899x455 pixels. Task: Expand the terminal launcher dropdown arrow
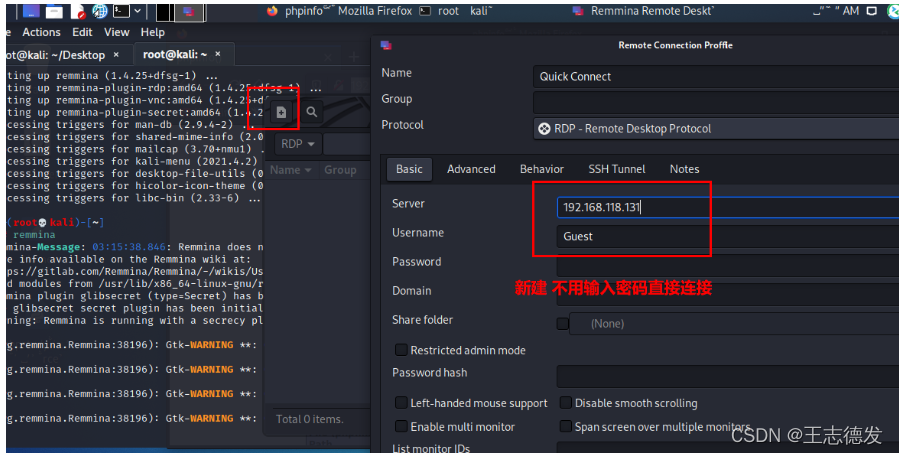(x=137, y=11)
